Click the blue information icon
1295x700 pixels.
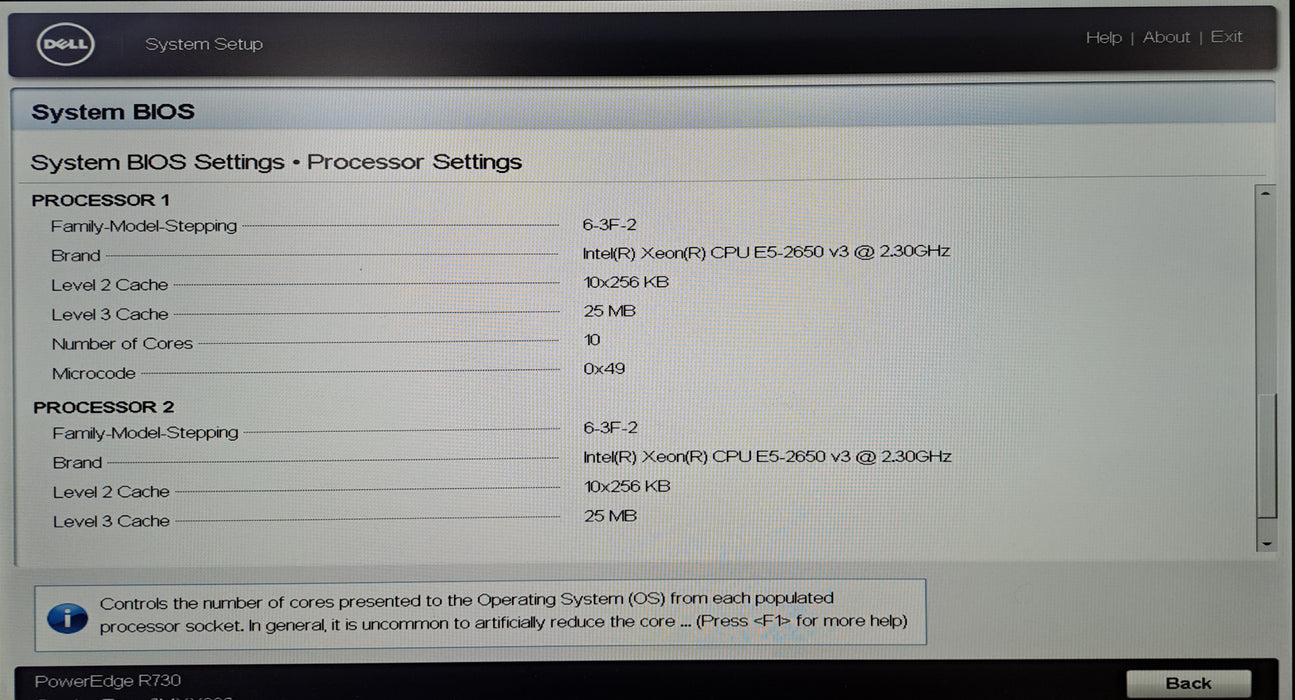click(x=67, y=617)
